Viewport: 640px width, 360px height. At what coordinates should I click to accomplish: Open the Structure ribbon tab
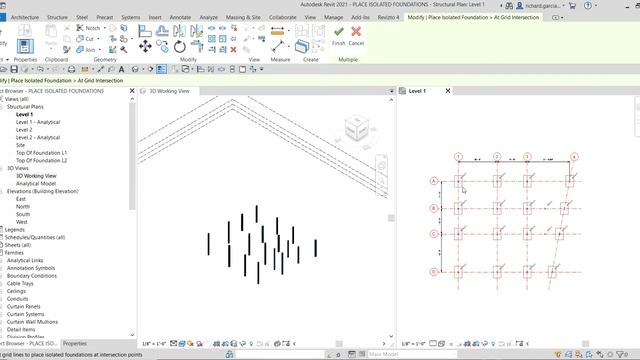[57, 18]
